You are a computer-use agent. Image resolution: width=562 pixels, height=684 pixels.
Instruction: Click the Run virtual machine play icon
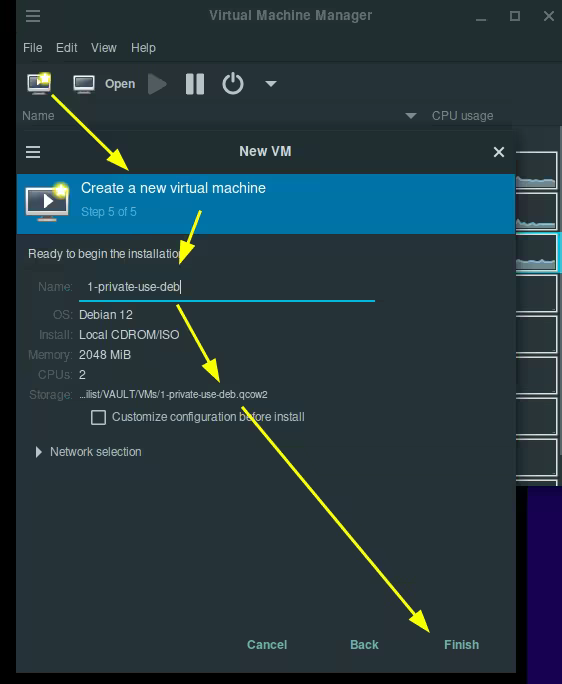157,84
